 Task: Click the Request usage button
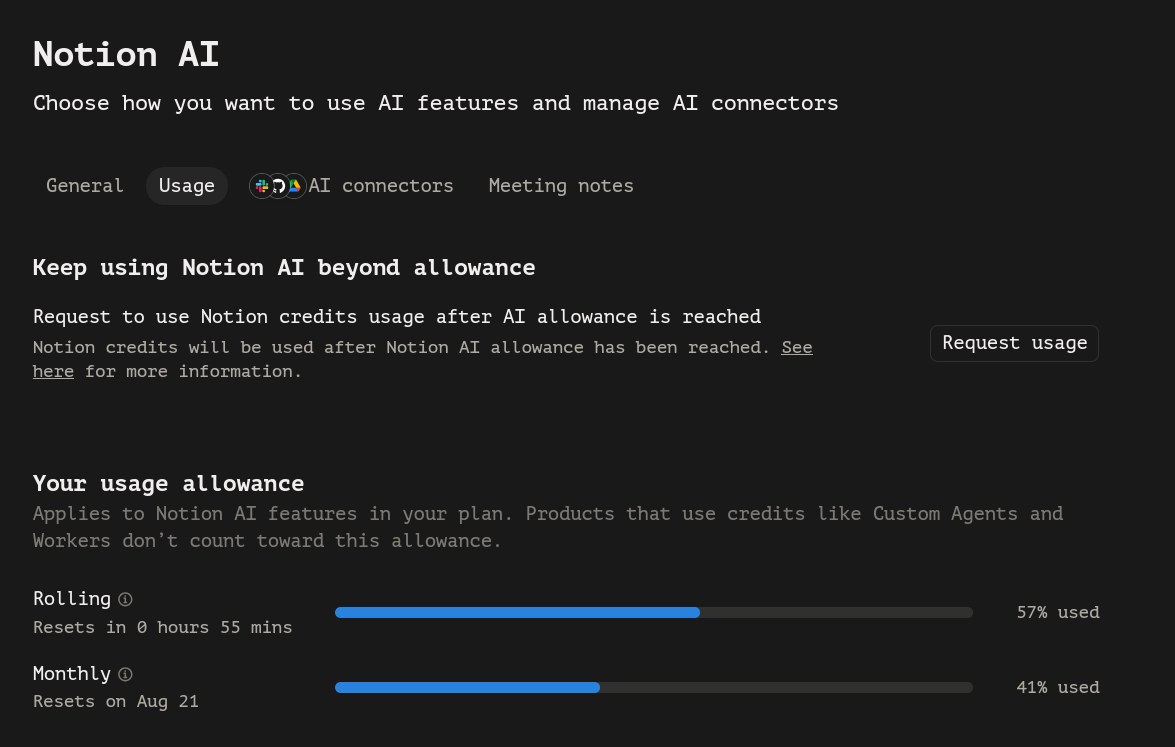(x=1014, y=343)
